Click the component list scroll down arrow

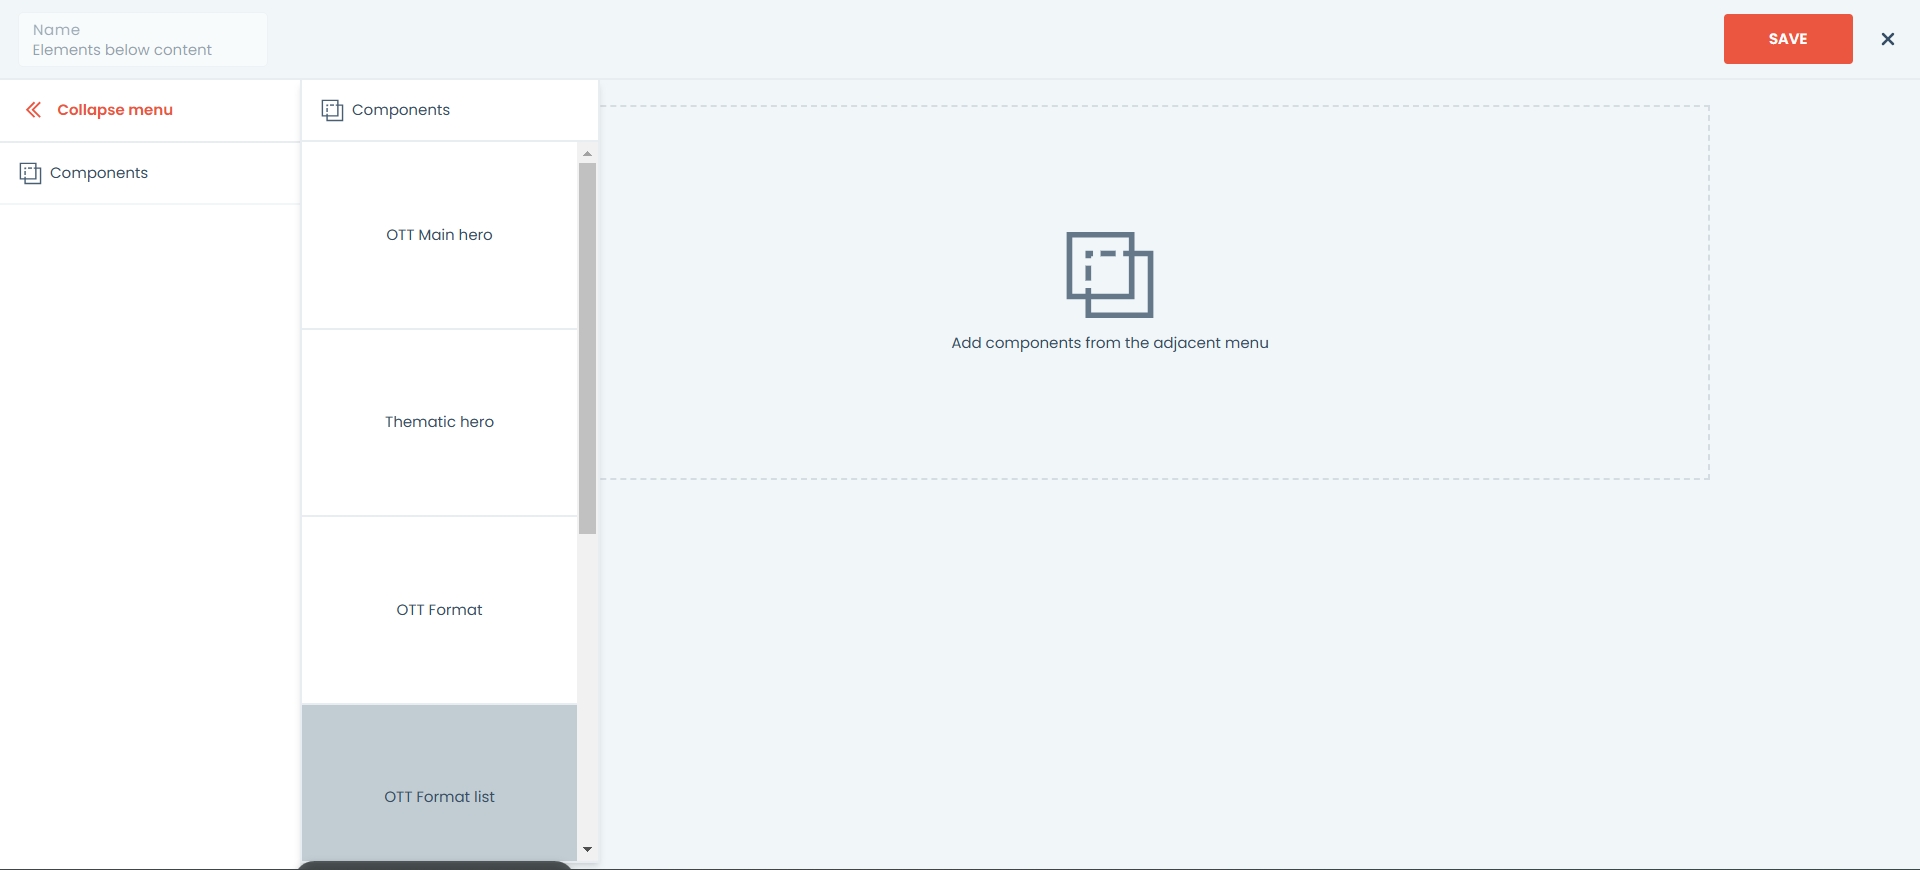[587, 849]
